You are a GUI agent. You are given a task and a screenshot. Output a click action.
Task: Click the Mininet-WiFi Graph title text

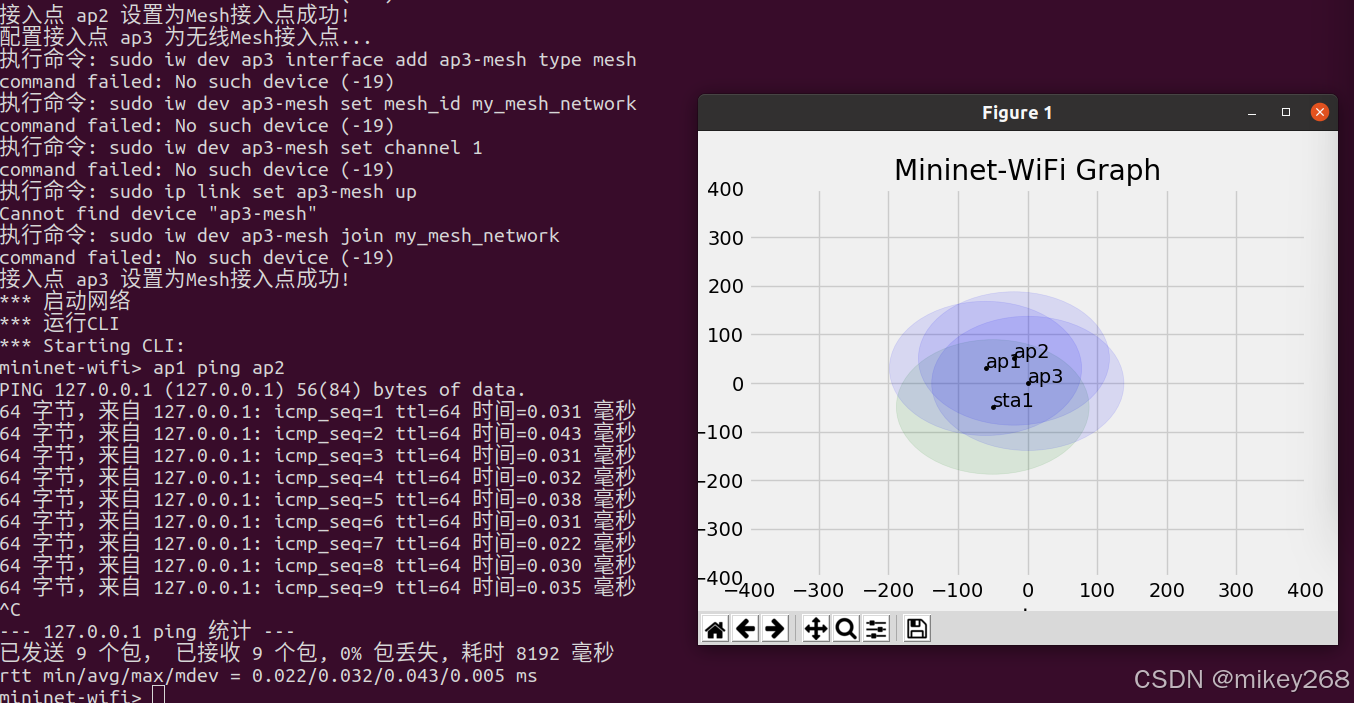pos(1027,170)
